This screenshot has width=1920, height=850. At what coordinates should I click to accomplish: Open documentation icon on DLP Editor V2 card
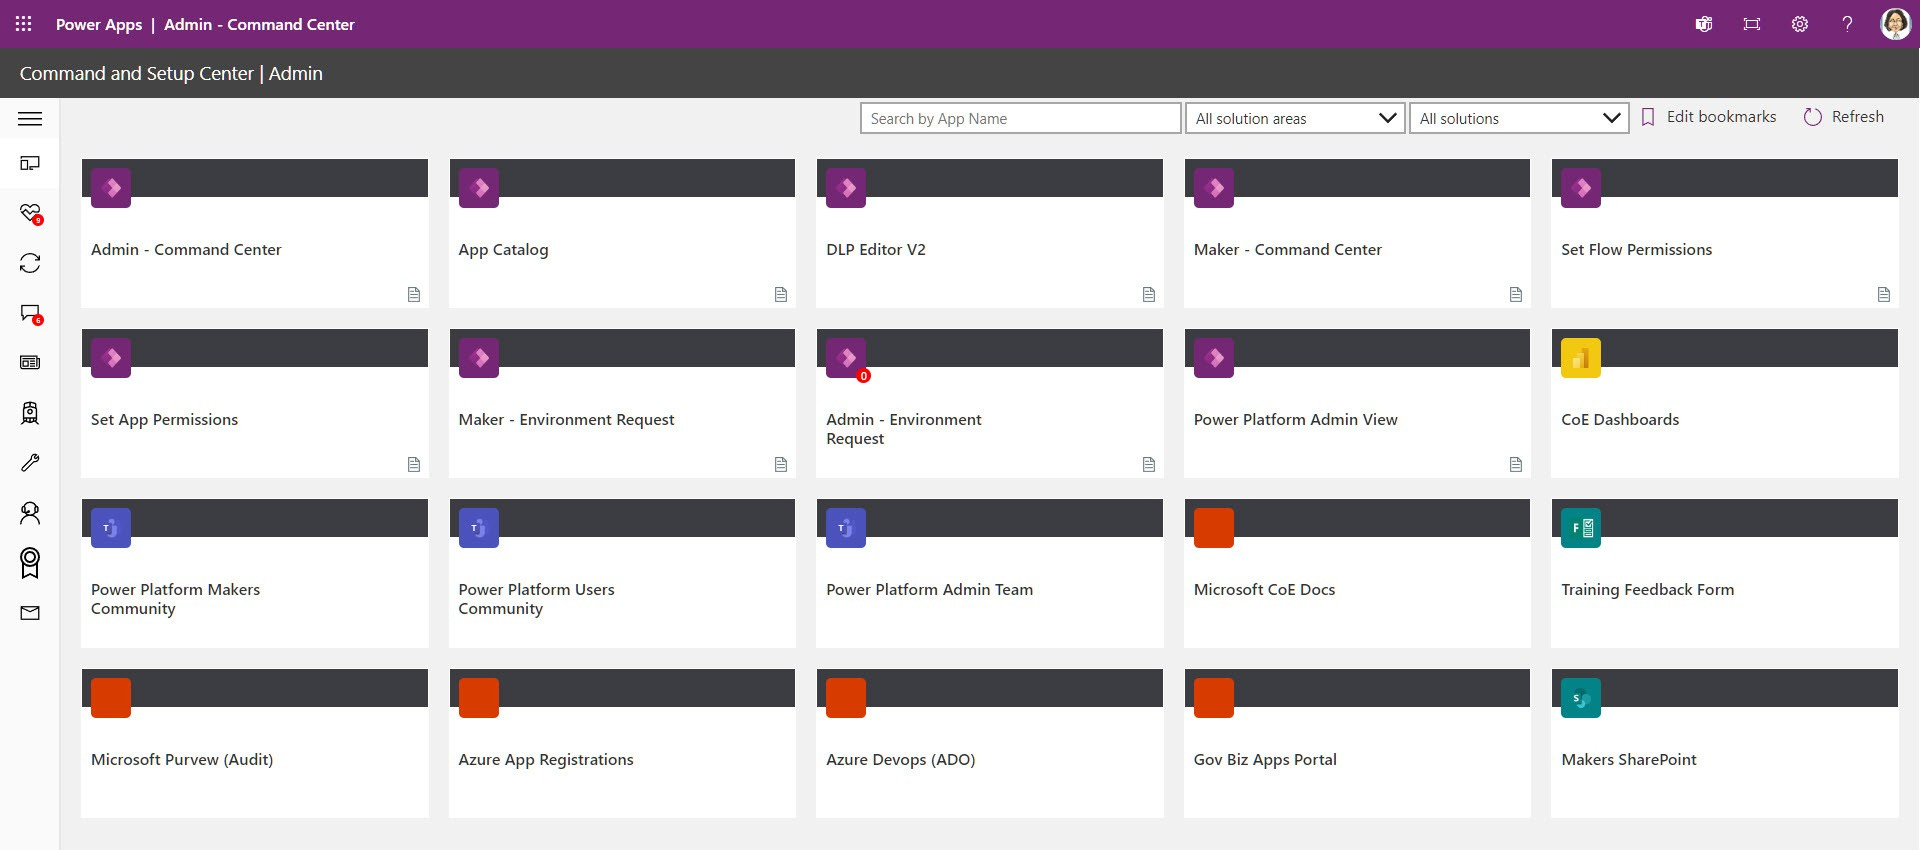[x=1149, y=294]
